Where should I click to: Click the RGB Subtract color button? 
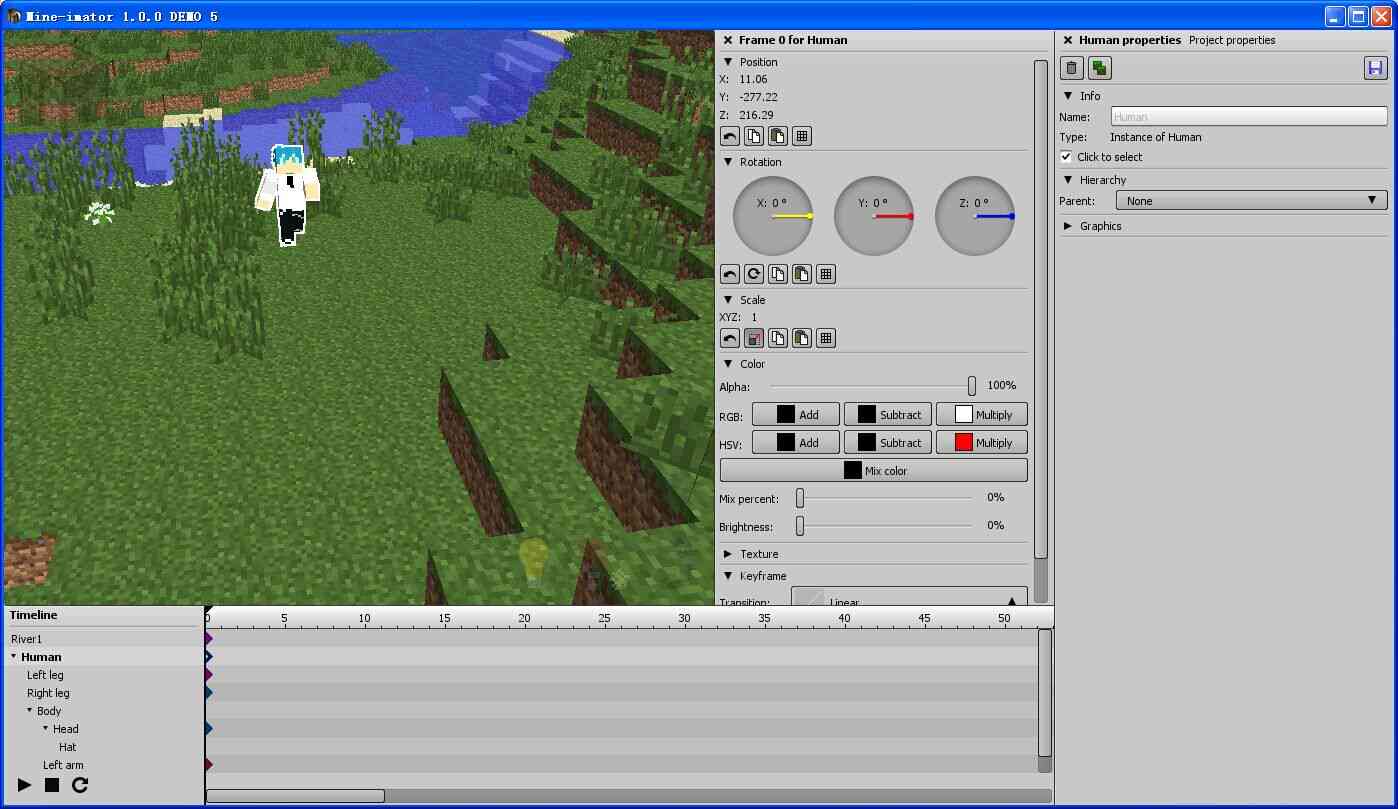[888, 415]
